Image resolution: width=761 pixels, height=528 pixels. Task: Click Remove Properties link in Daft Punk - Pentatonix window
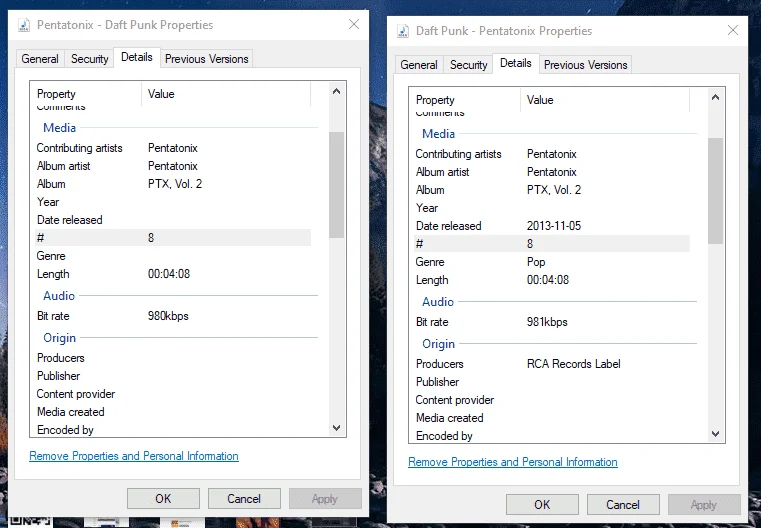513,462
